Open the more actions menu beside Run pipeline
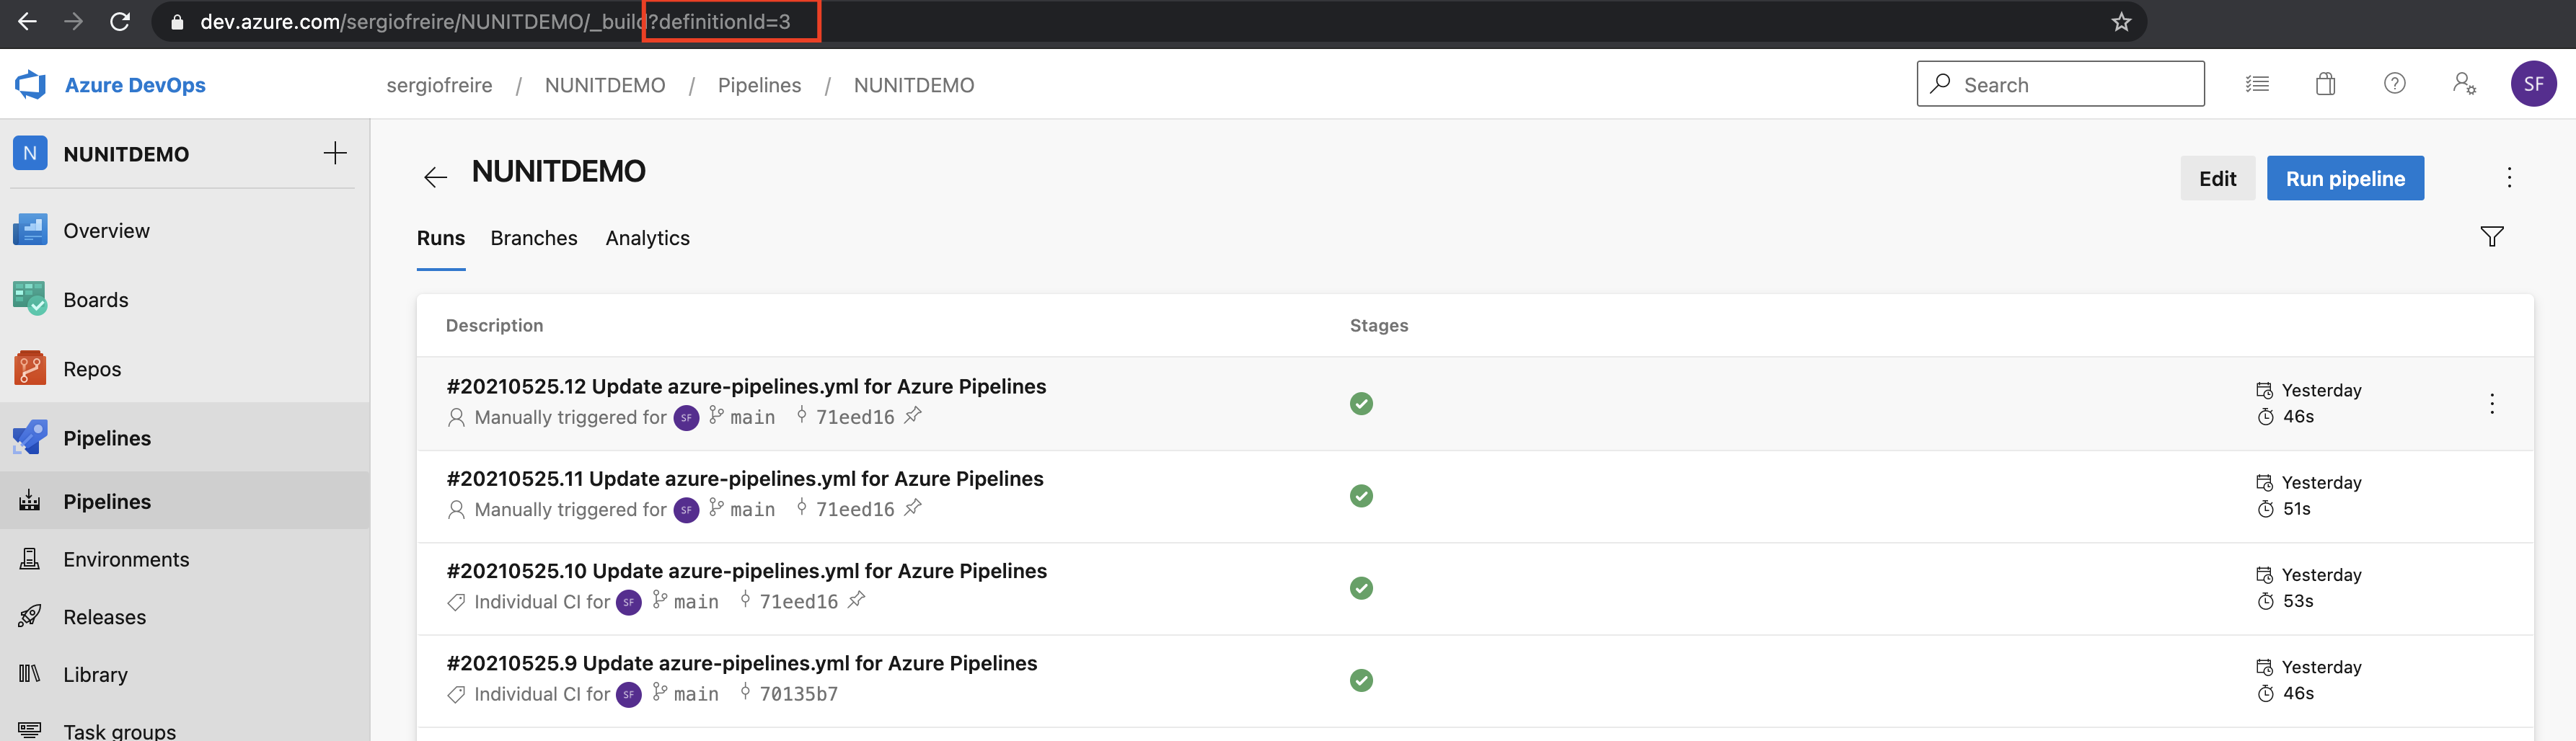Image resolution: width=2576 pixels, height=741 pixels. click(2509, 178)
